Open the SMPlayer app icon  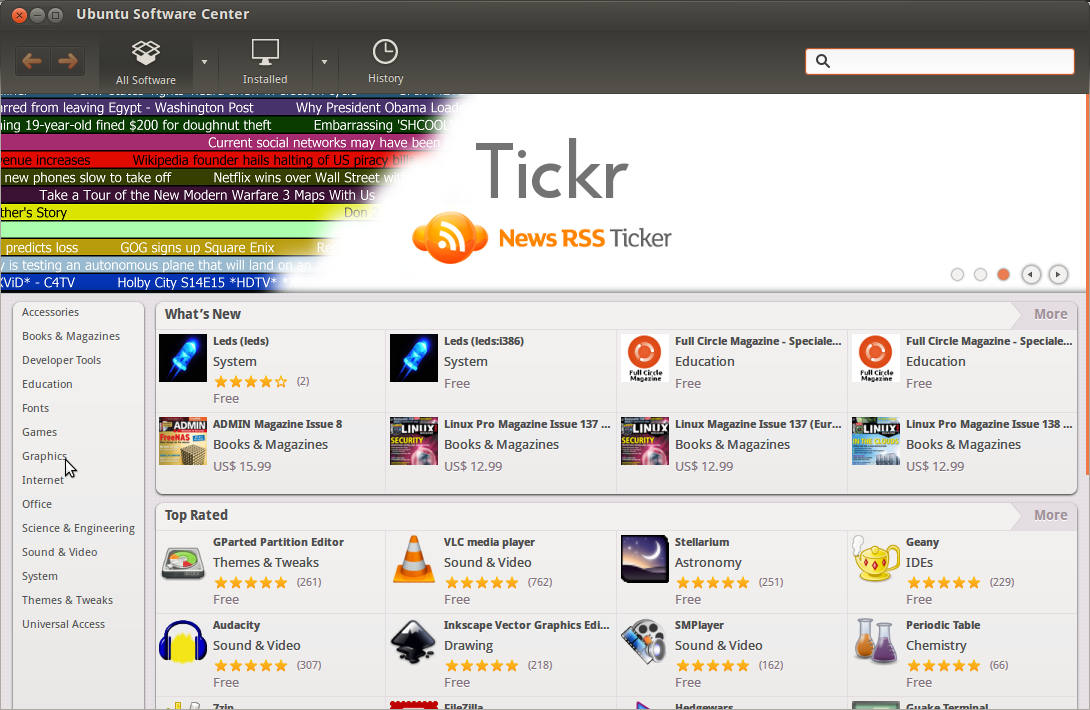coord(644,642)
